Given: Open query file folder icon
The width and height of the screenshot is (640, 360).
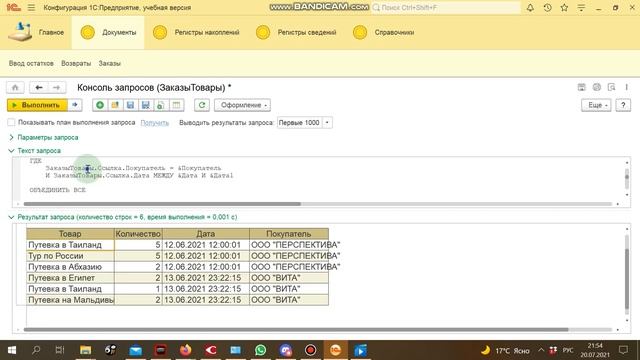Looking at the screenshot, I should tap(115, 105).
